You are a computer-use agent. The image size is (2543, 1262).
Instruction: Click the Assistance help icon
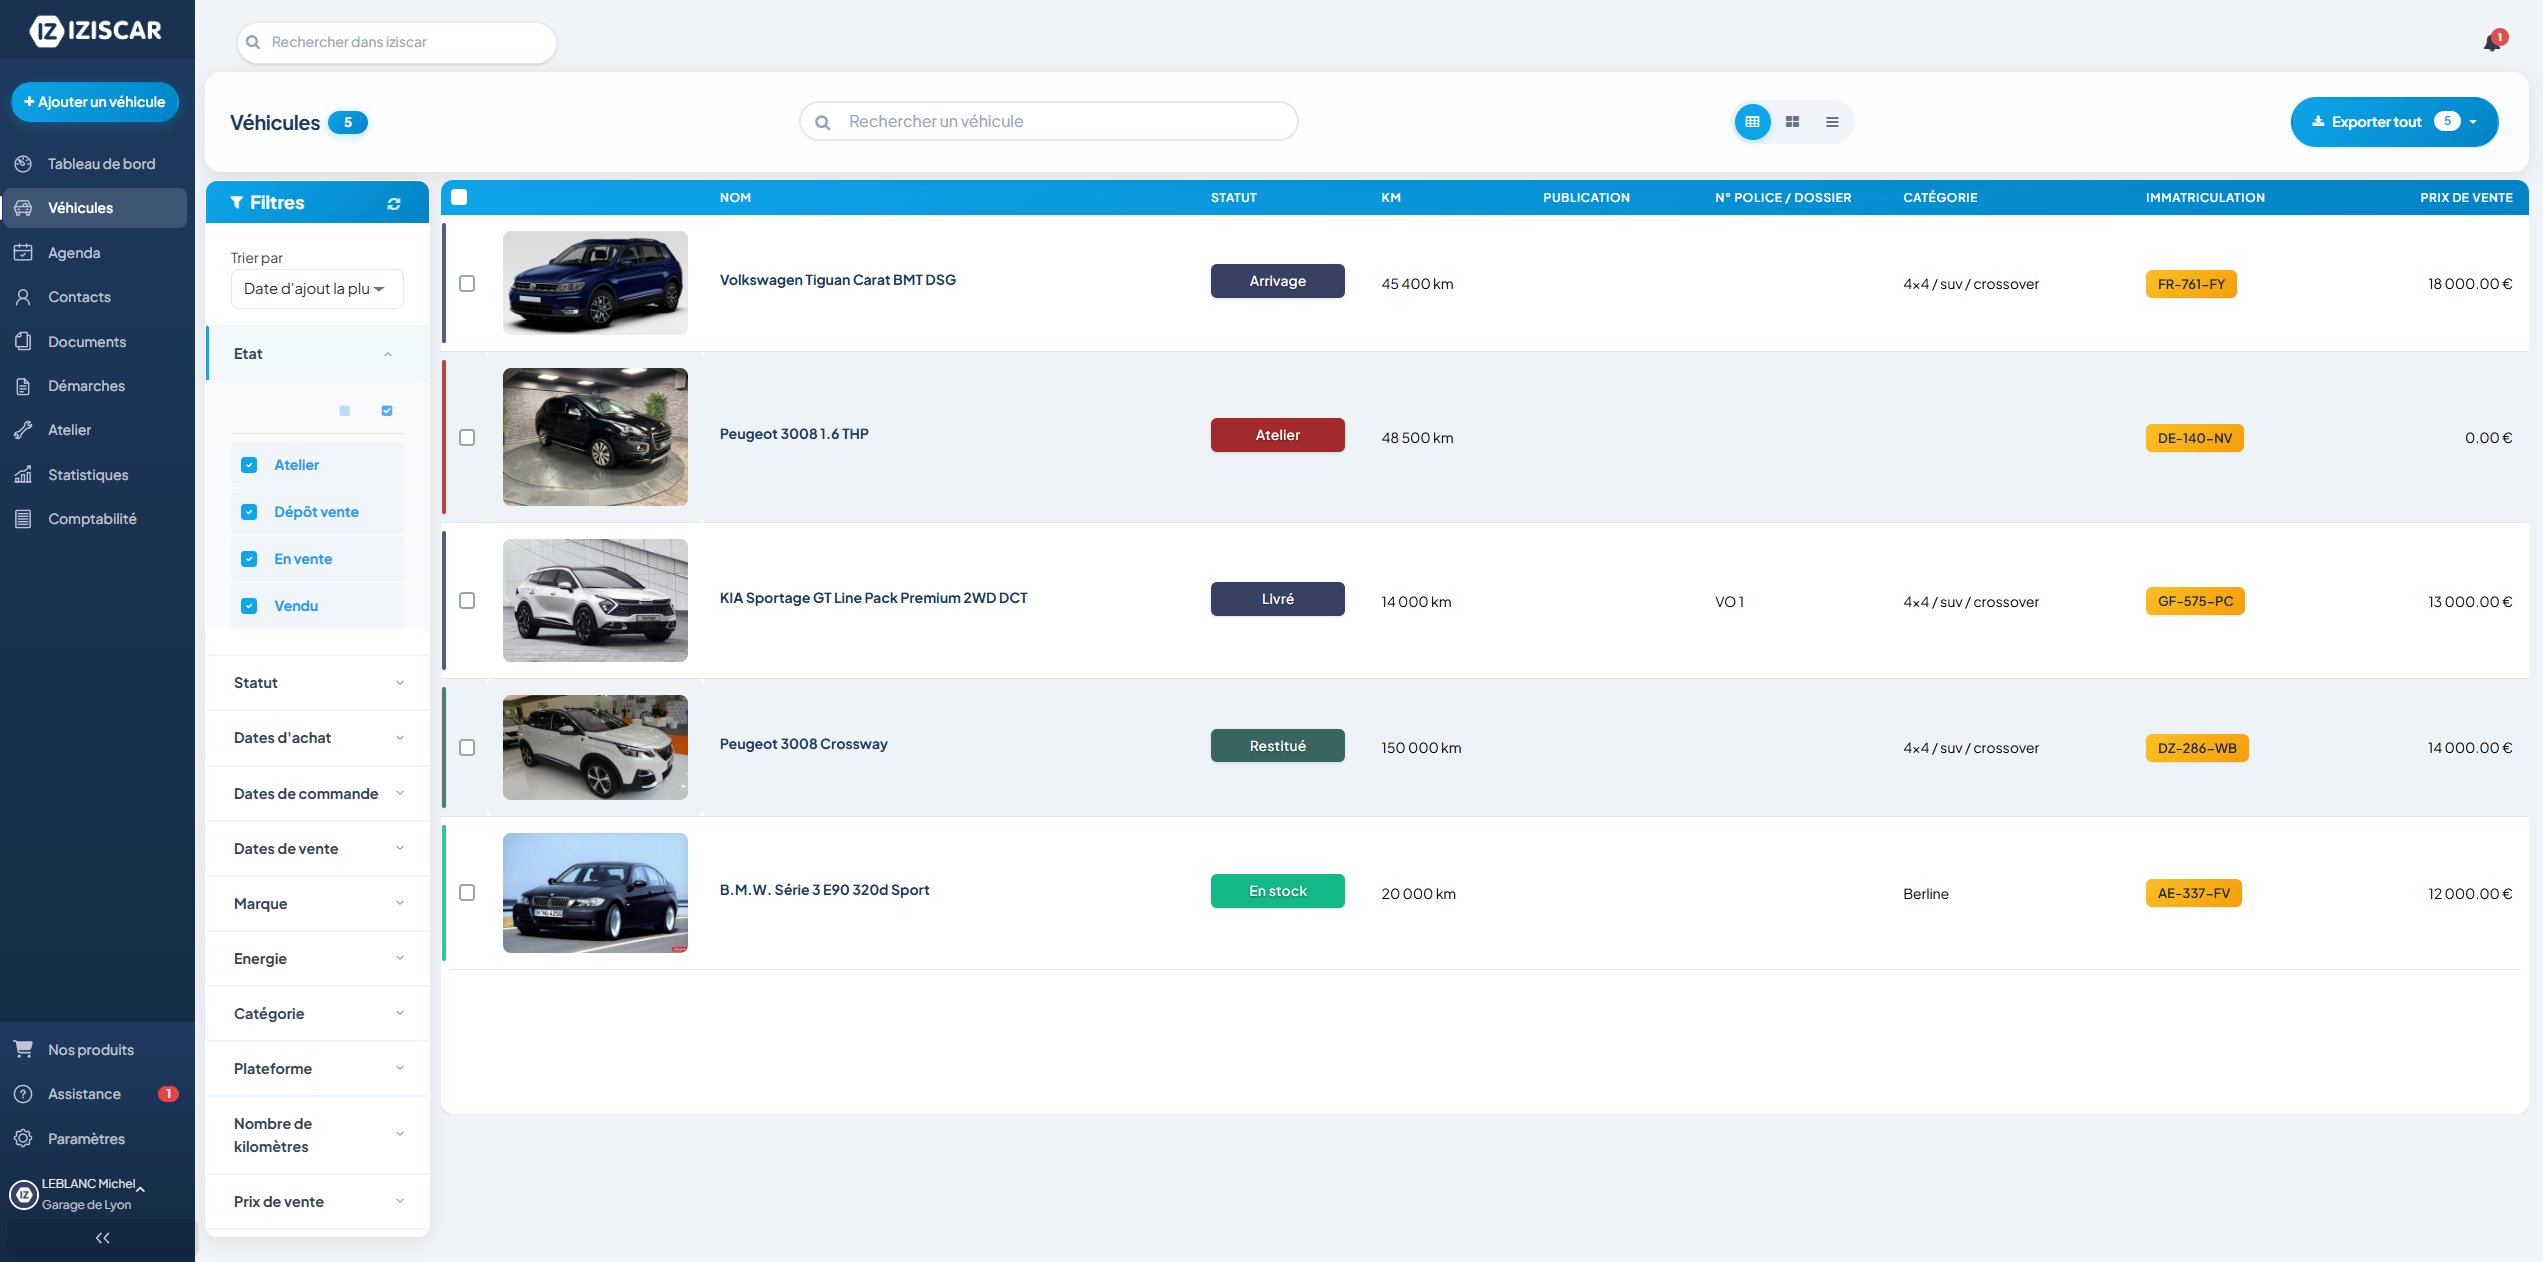(x=23, y=1094)
